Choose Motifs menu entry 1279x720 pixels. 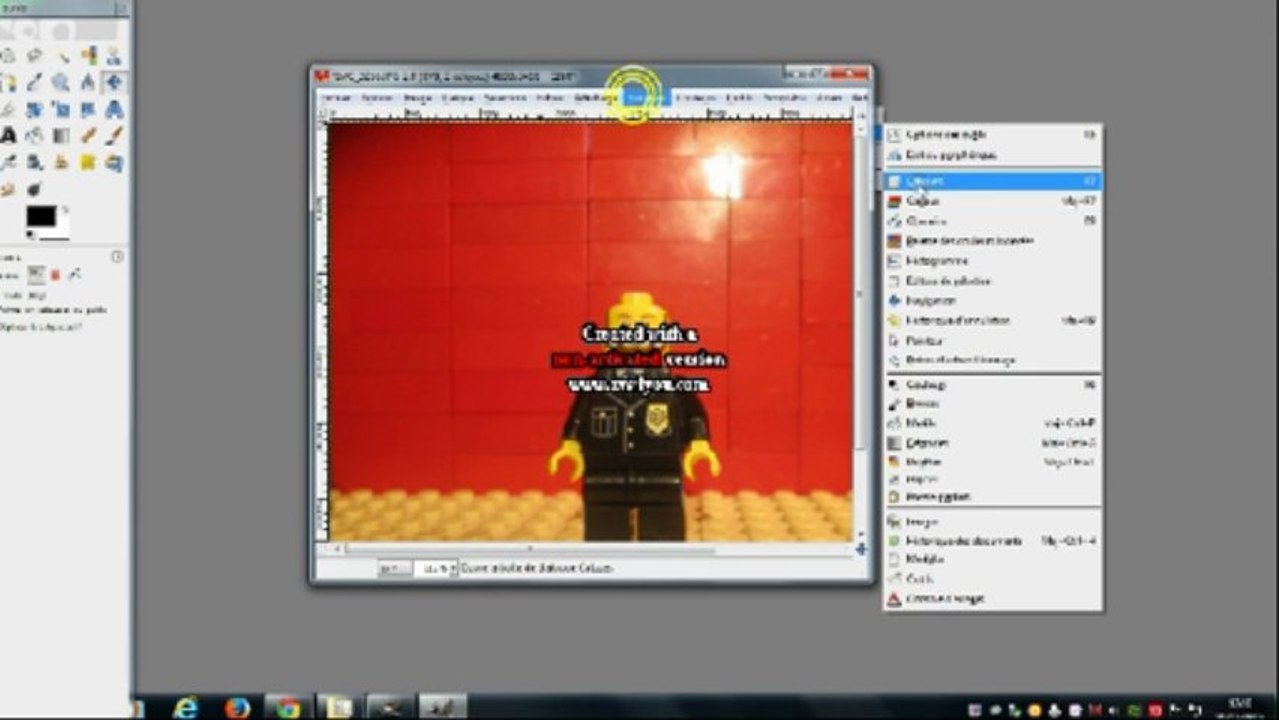coord(990,423)
